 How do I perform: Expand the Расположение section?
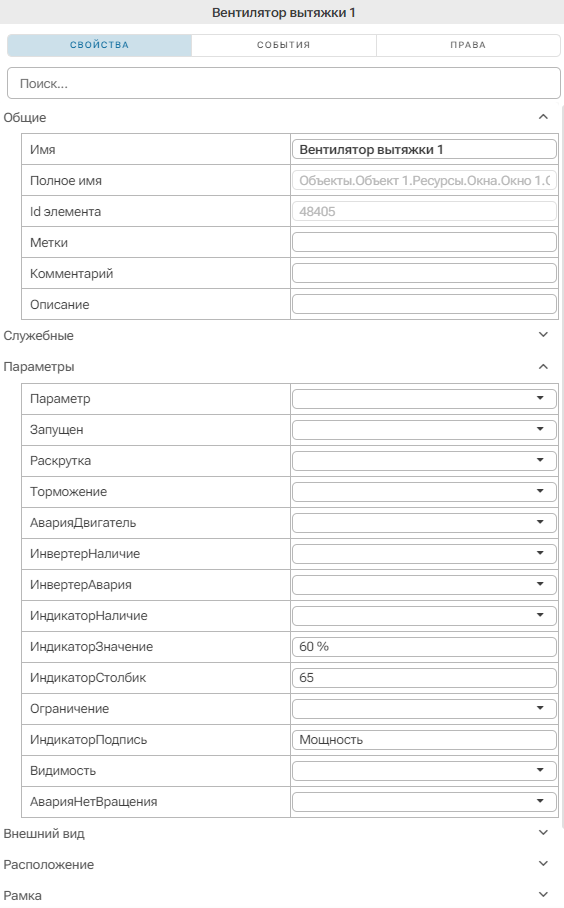coord(543,864)
